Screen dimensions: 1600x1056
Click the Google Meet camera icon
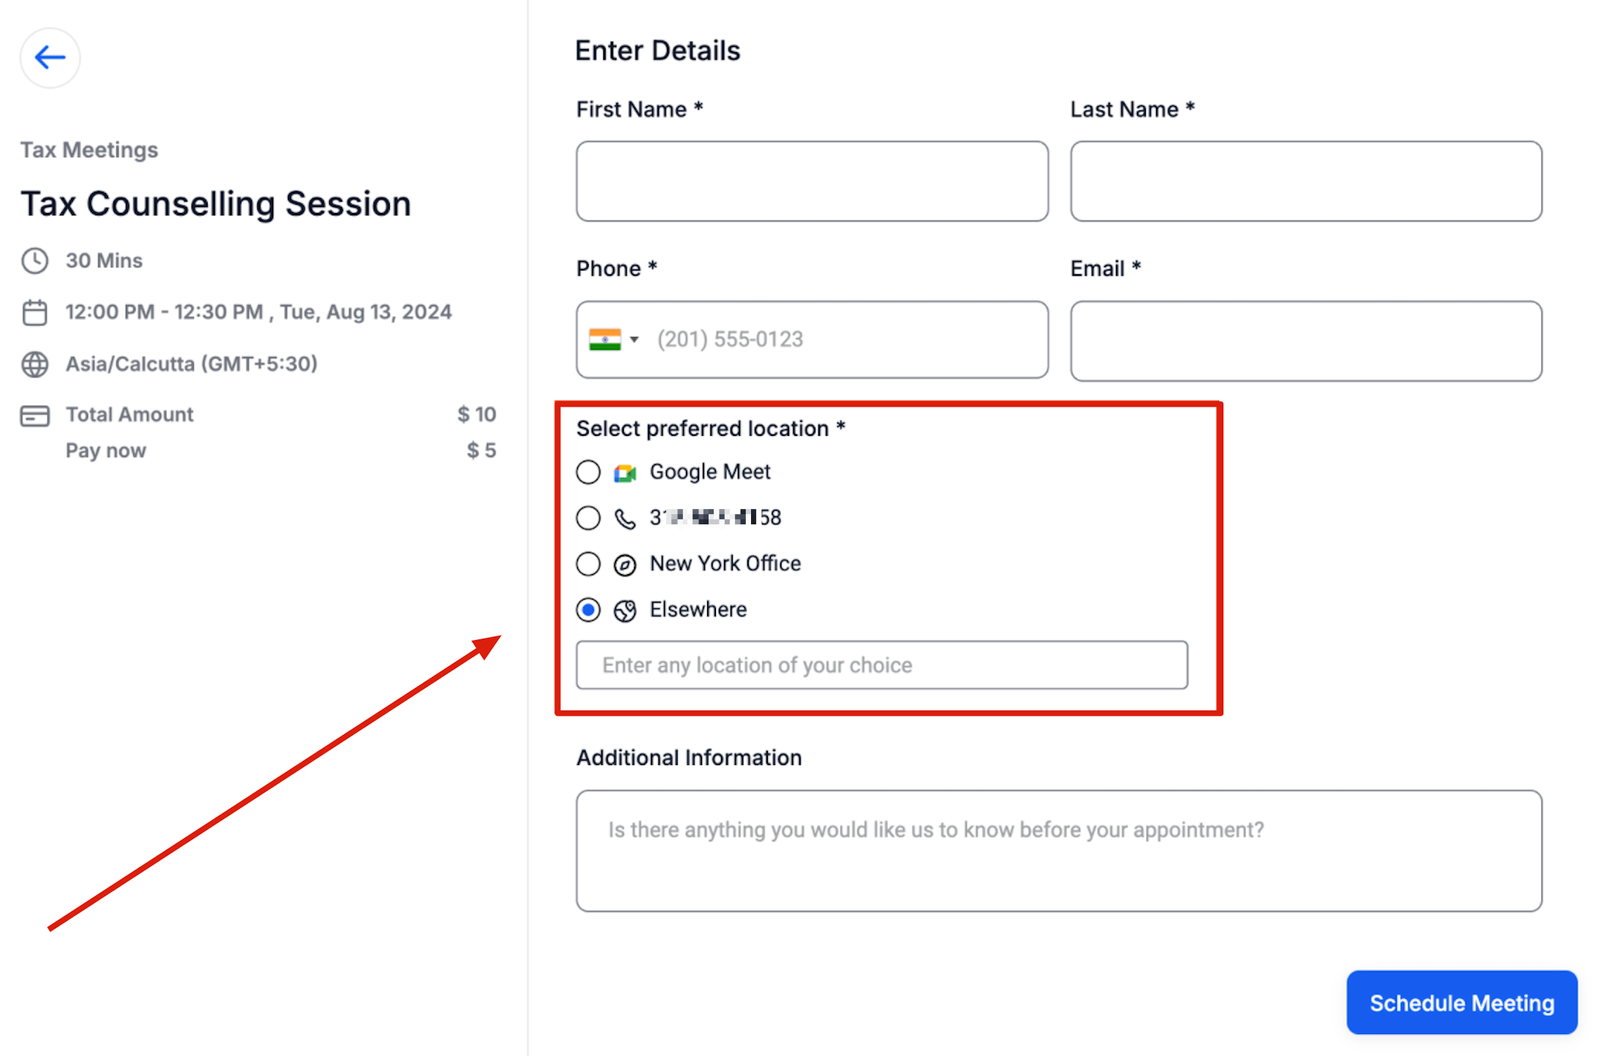tap(625, 473)
